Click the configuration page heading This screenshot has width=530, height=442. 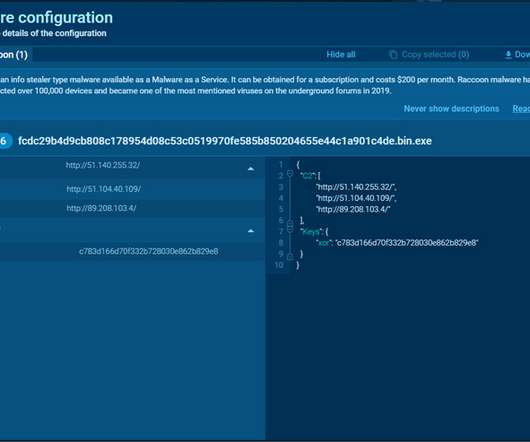(56, 18)
